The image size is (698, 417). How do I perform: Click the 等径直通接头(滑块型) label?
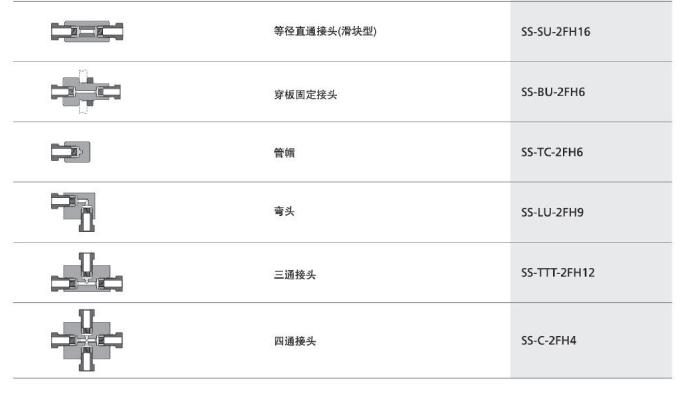point(325,31)
